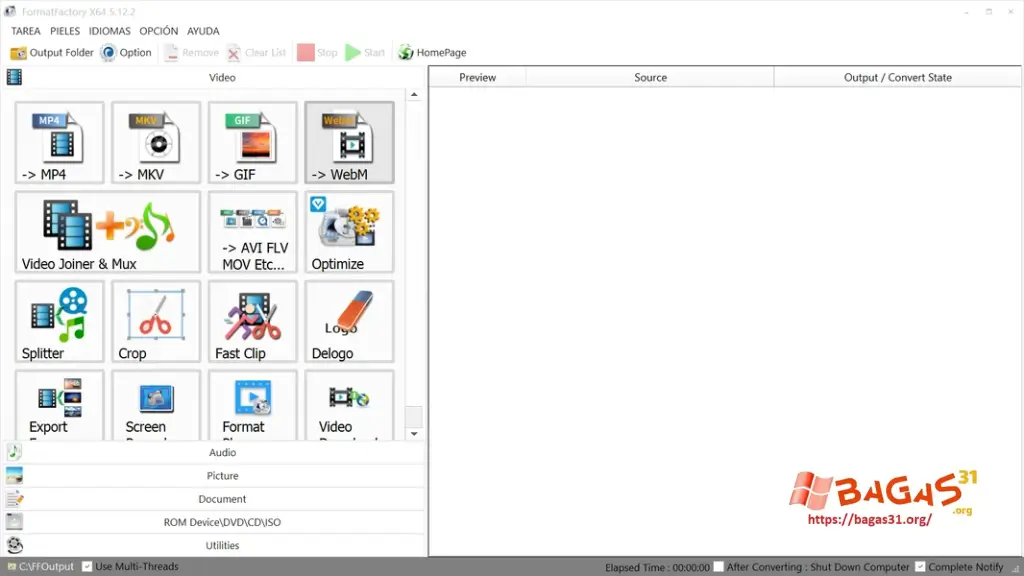Launch the Delogo tool

pos(348,320)
